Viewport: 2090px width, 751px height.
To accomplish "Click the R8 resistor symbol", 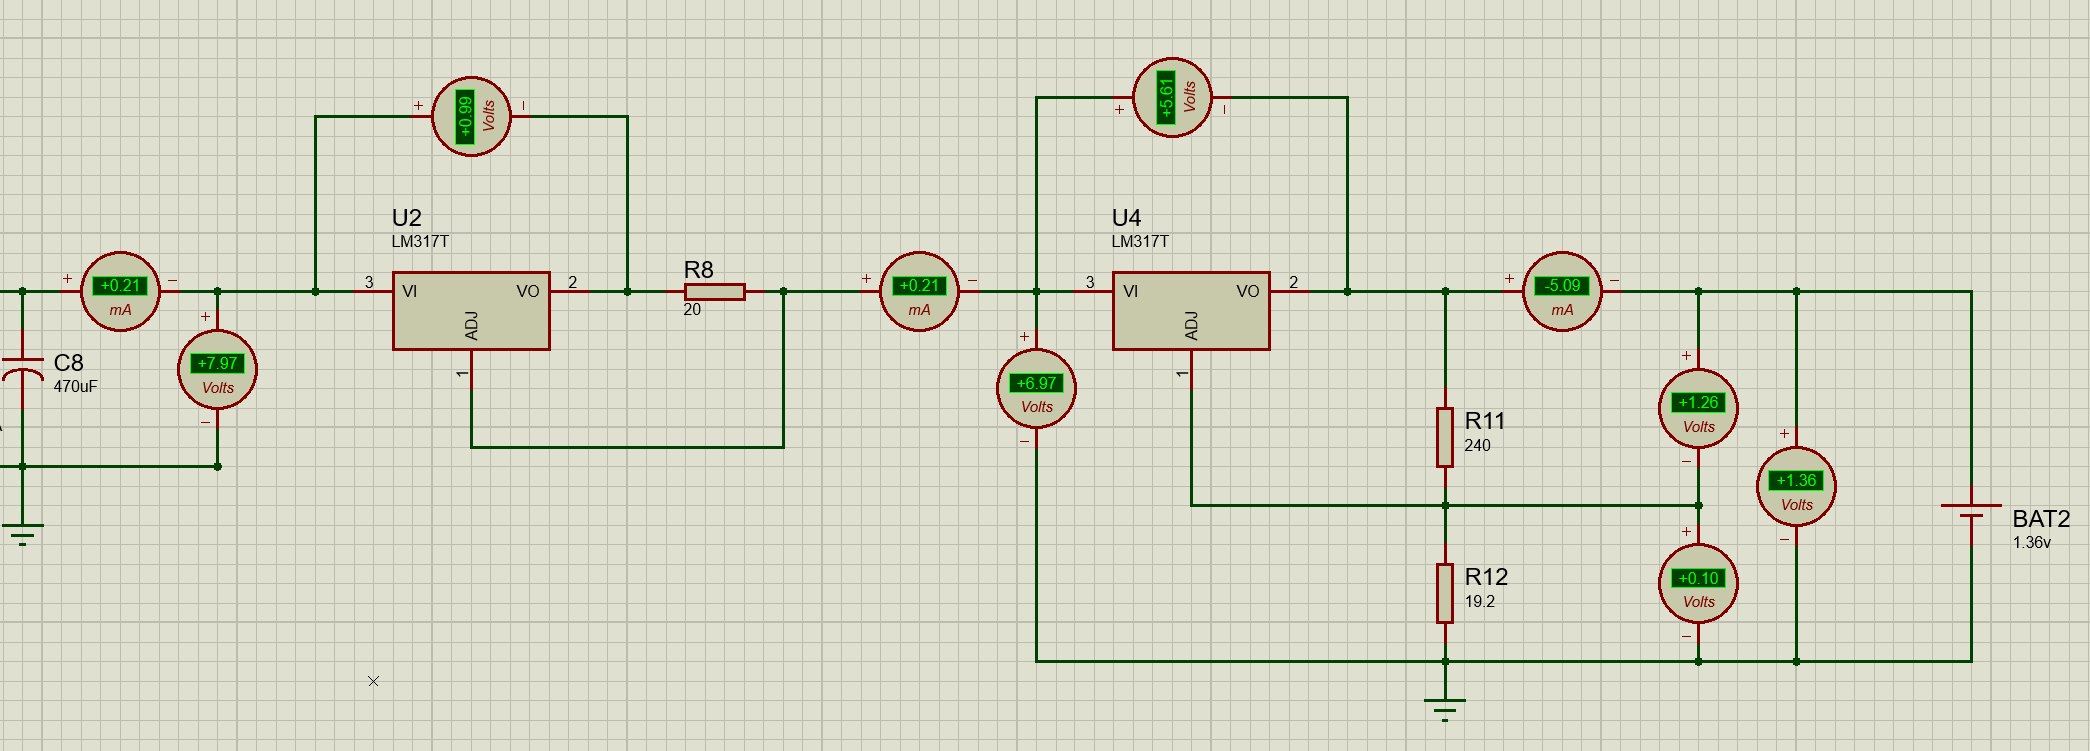I will [715, 292].
